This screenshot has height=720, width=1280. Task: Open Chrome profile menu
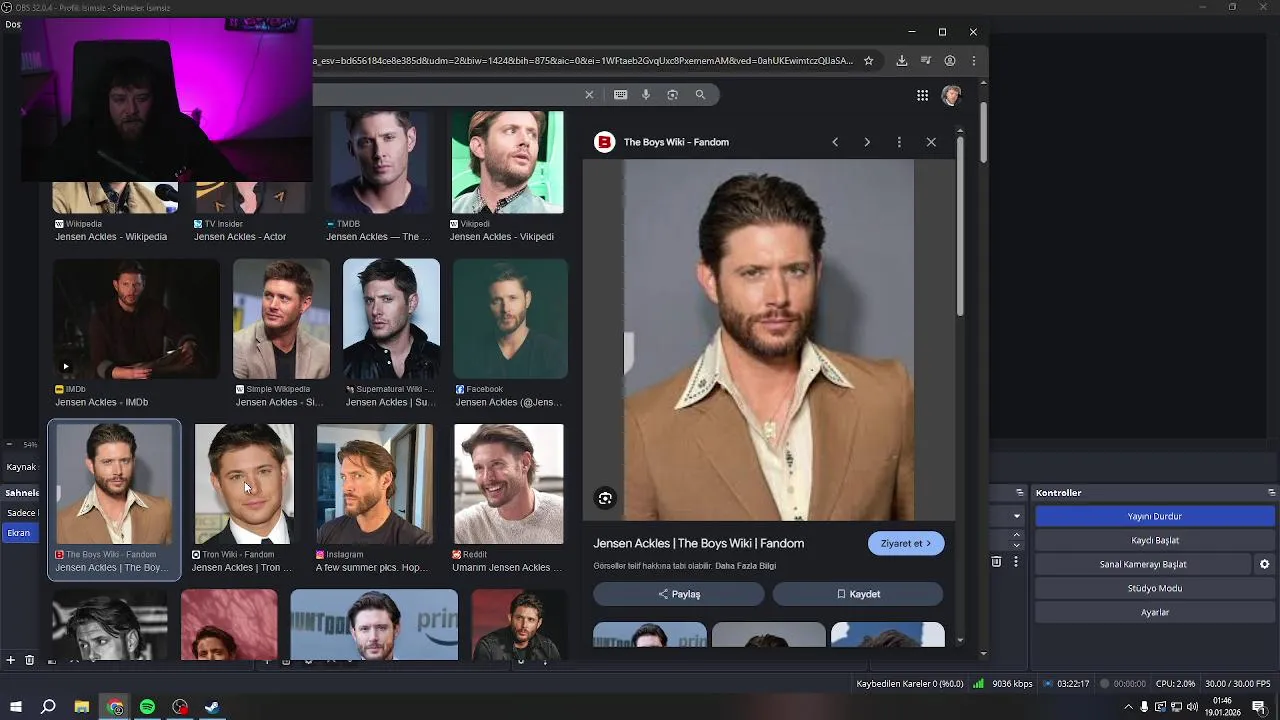click(x=950, y=61)
